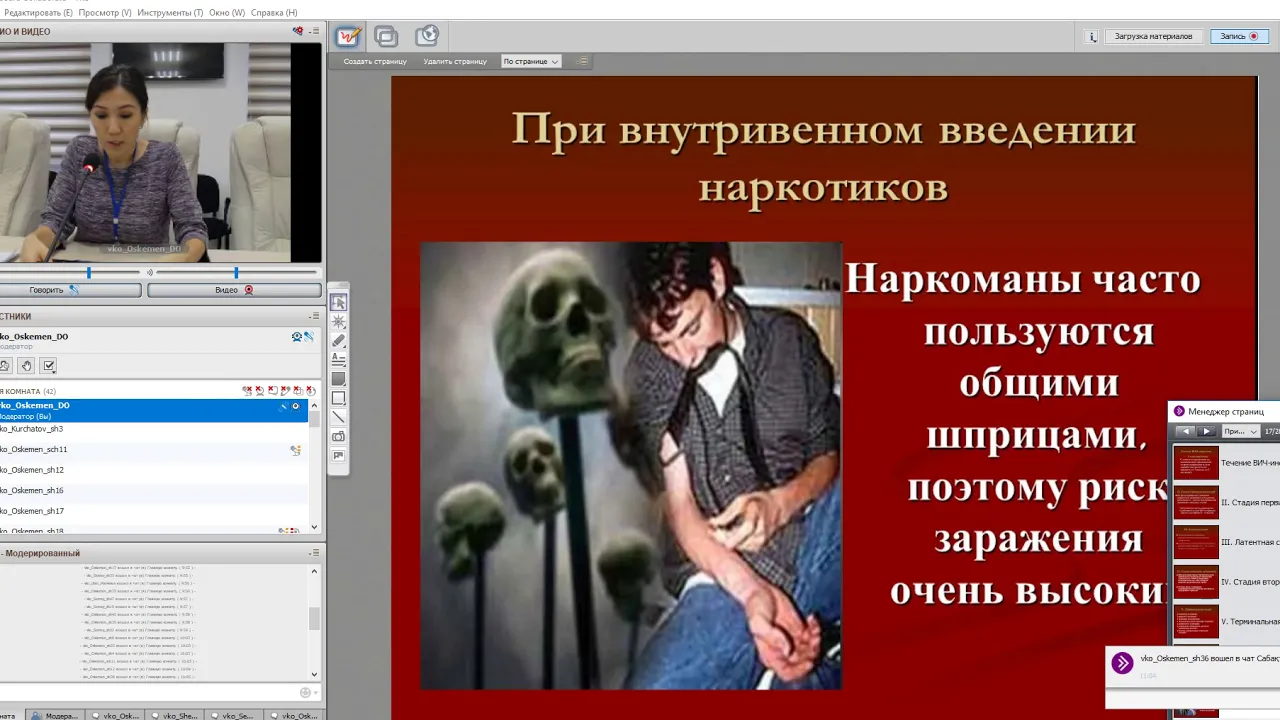Revoke whiteboard permission for all participants
The width and height of the screenshot is (1280, 720).
click(x=285, y=390)
